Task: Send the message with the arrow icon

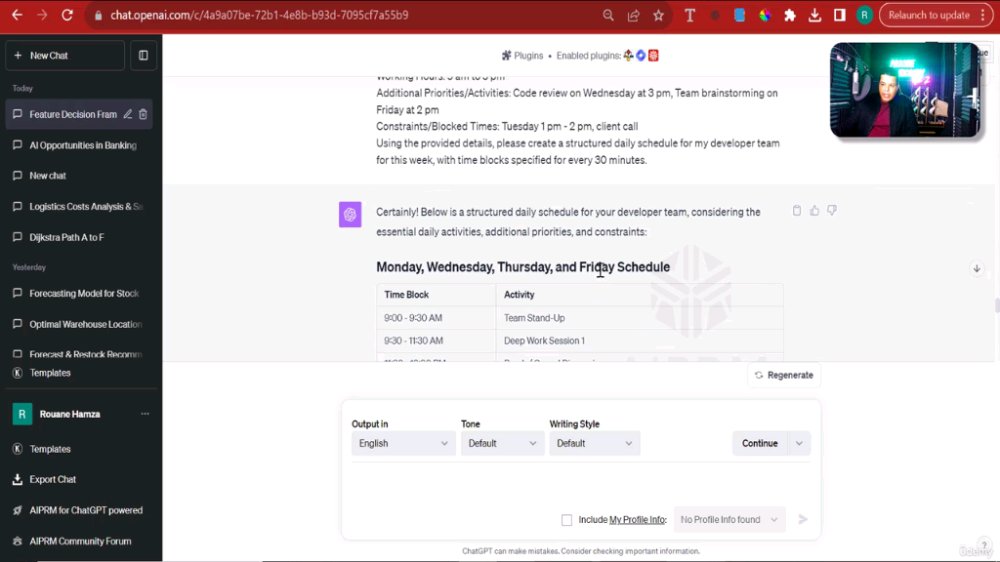Action: coord(803,519)
